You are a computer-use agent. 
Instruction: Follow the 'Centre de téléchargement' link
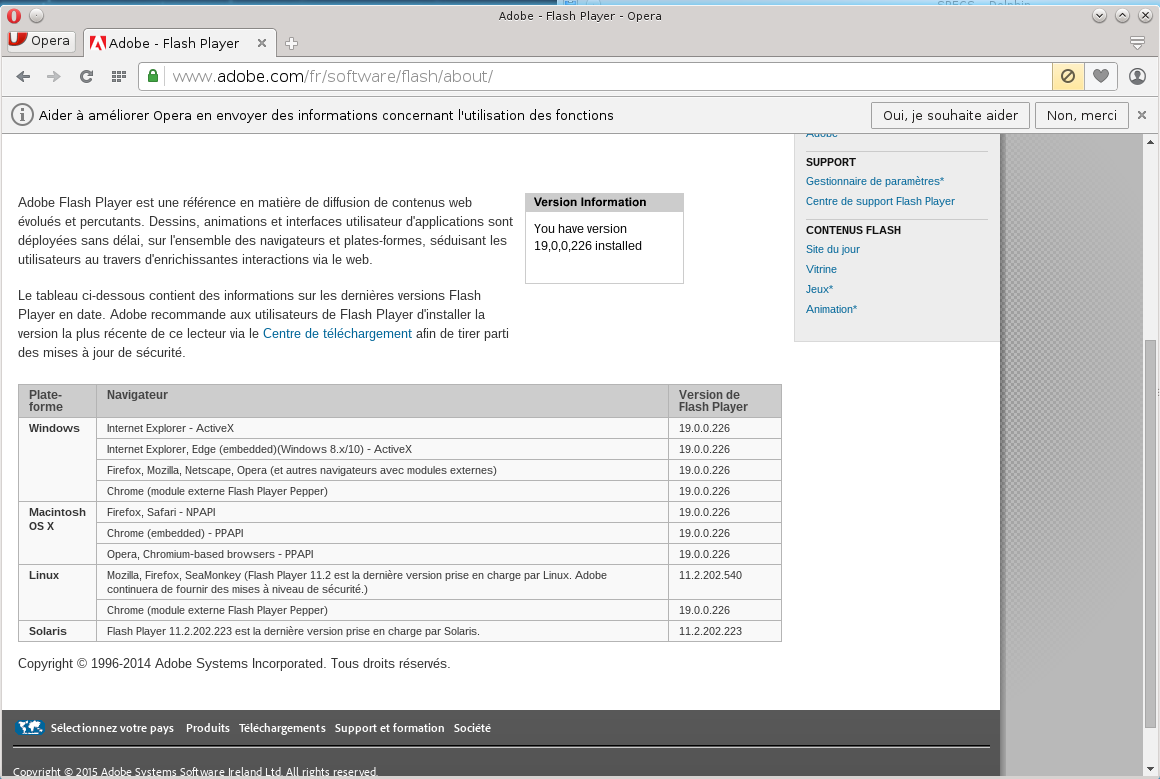pos(337,334)
